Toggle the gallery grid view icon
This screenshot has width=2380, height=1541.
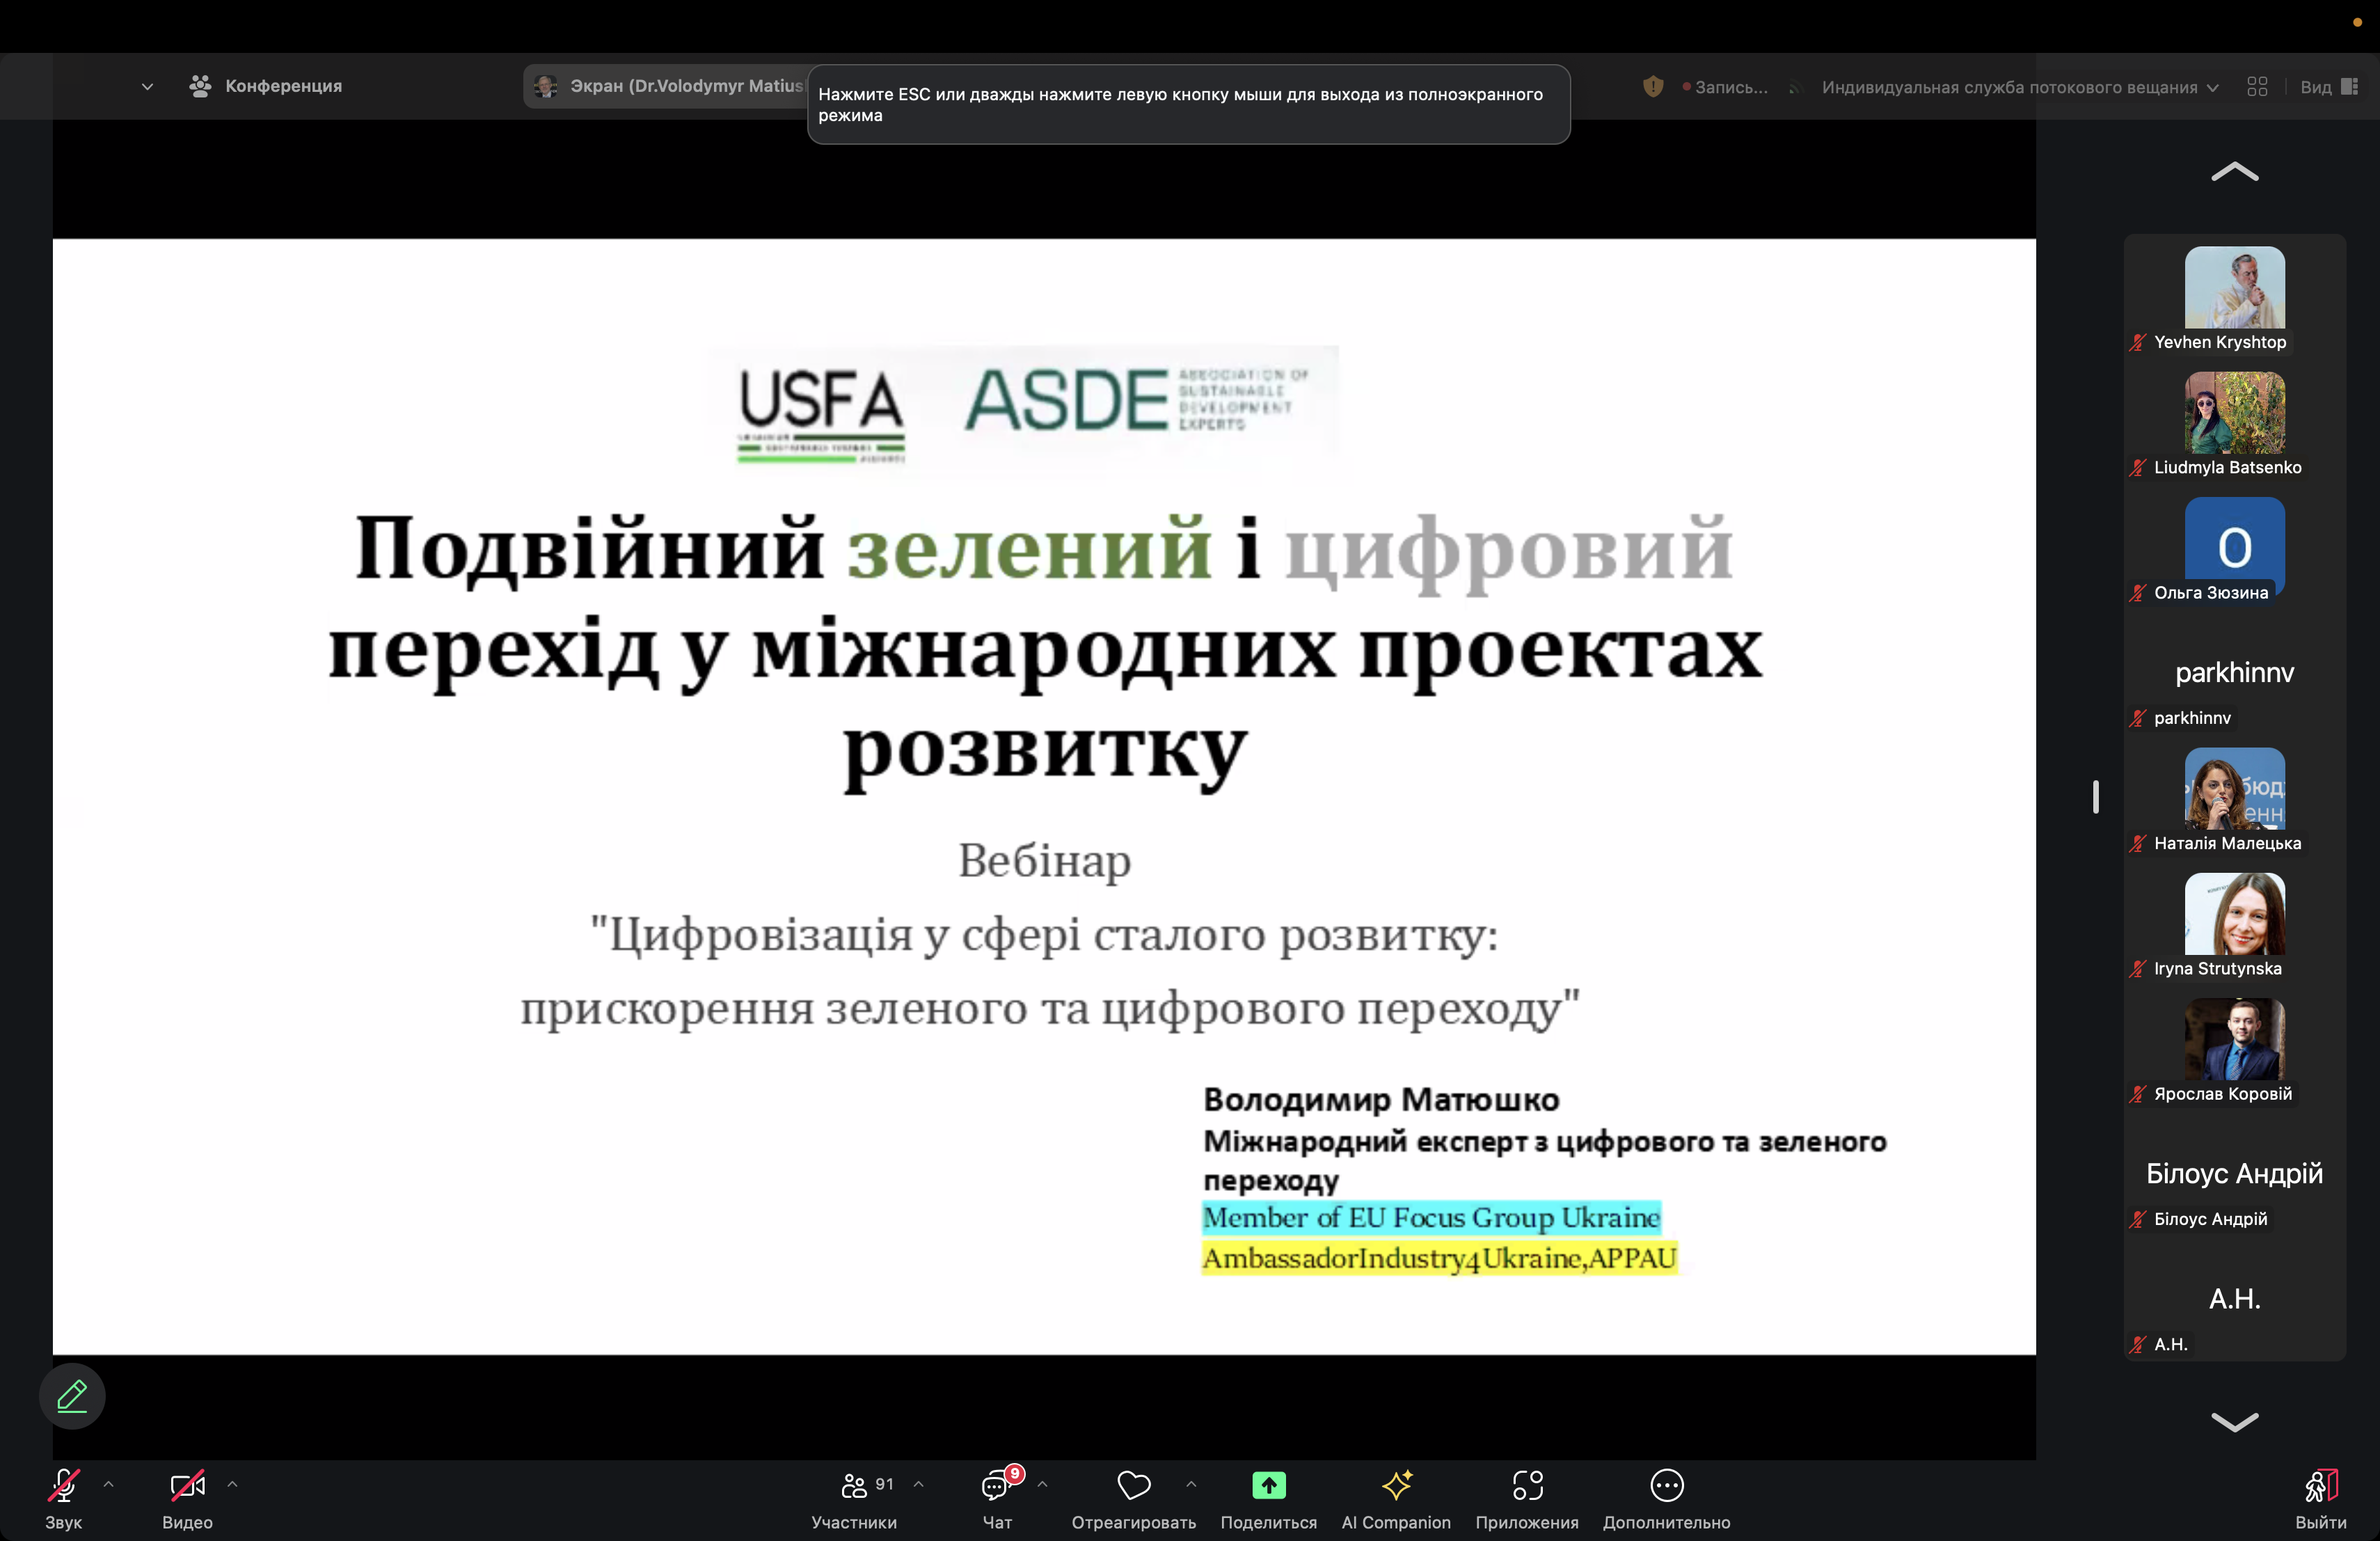(x=2257, y=87)
